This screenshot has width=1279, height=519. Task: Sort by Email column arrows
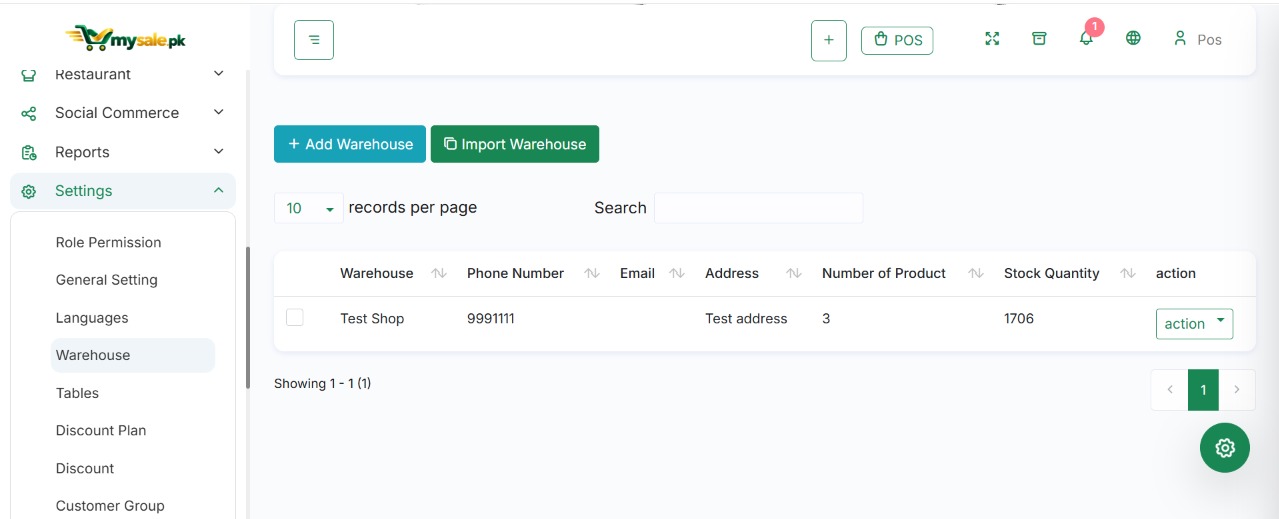677,273
